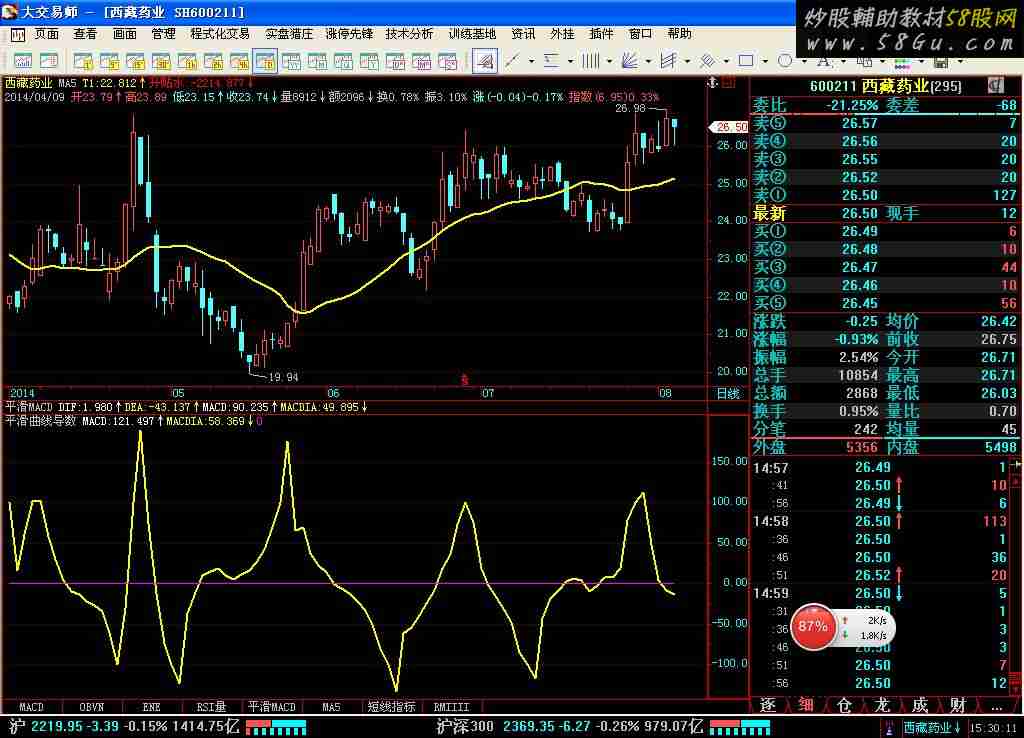Select the 15-minute period chart icon
The image size is (1024, 738).
pyautogui.click(x=135, y=61)
